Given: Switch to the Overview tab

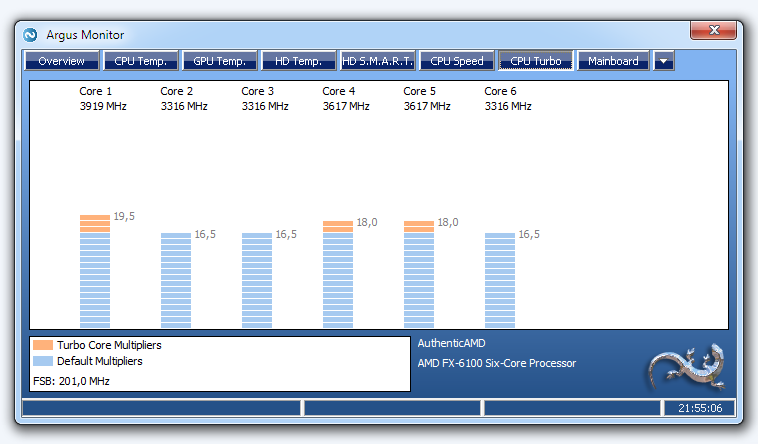Looking at the screenshot, I should (61, 61).
